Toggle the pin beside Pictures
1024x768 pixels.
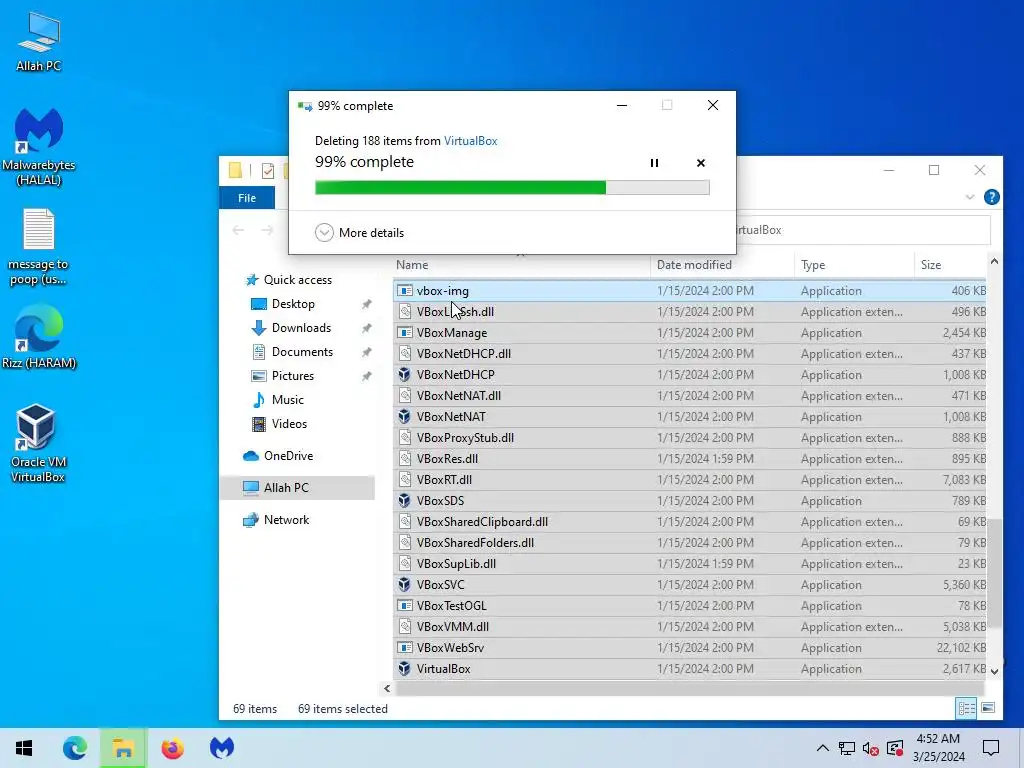pyautogui.click(x=366, y=376)
